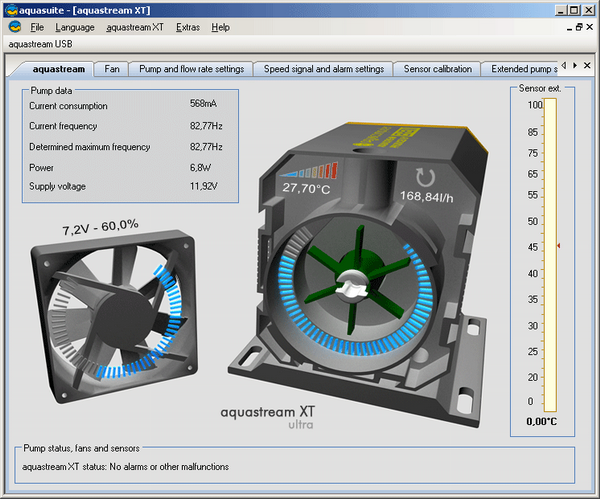Open the Help menu

pyautogui.click(x=220, y=27)
